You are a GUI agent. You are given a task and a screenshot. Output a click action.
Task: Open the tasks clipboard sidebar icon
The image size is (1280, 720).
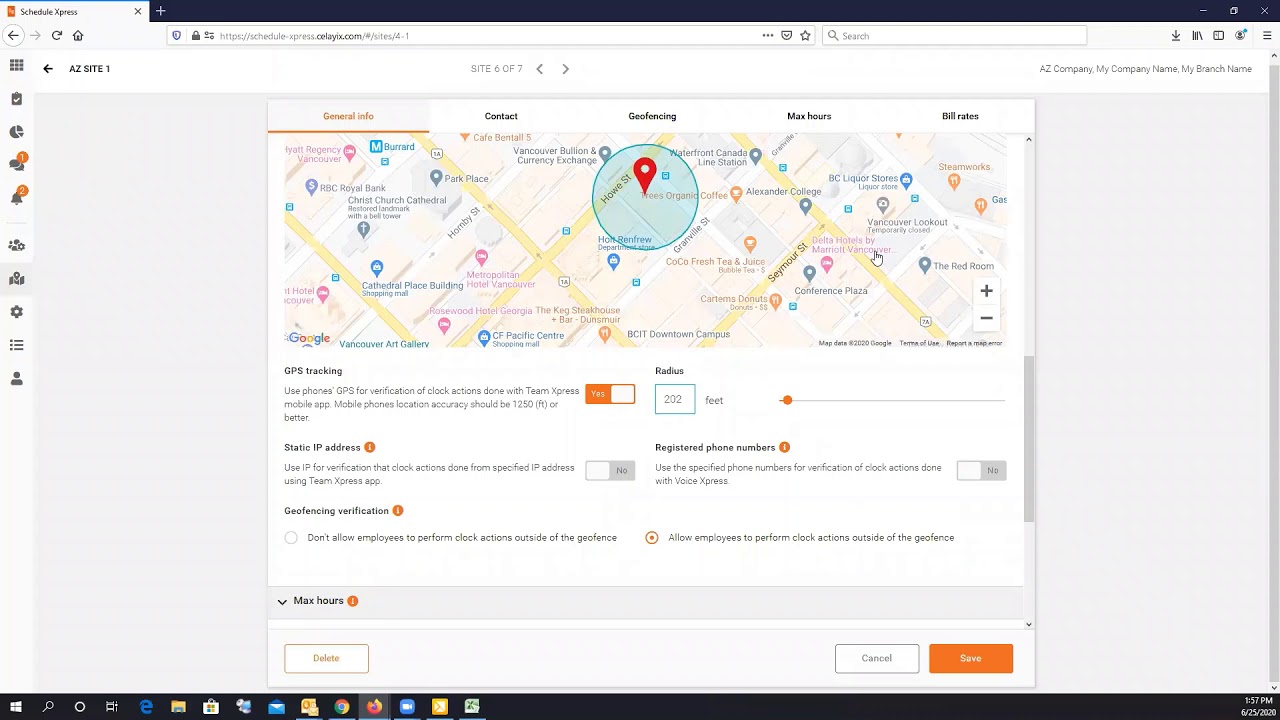[x=16, y=99]
